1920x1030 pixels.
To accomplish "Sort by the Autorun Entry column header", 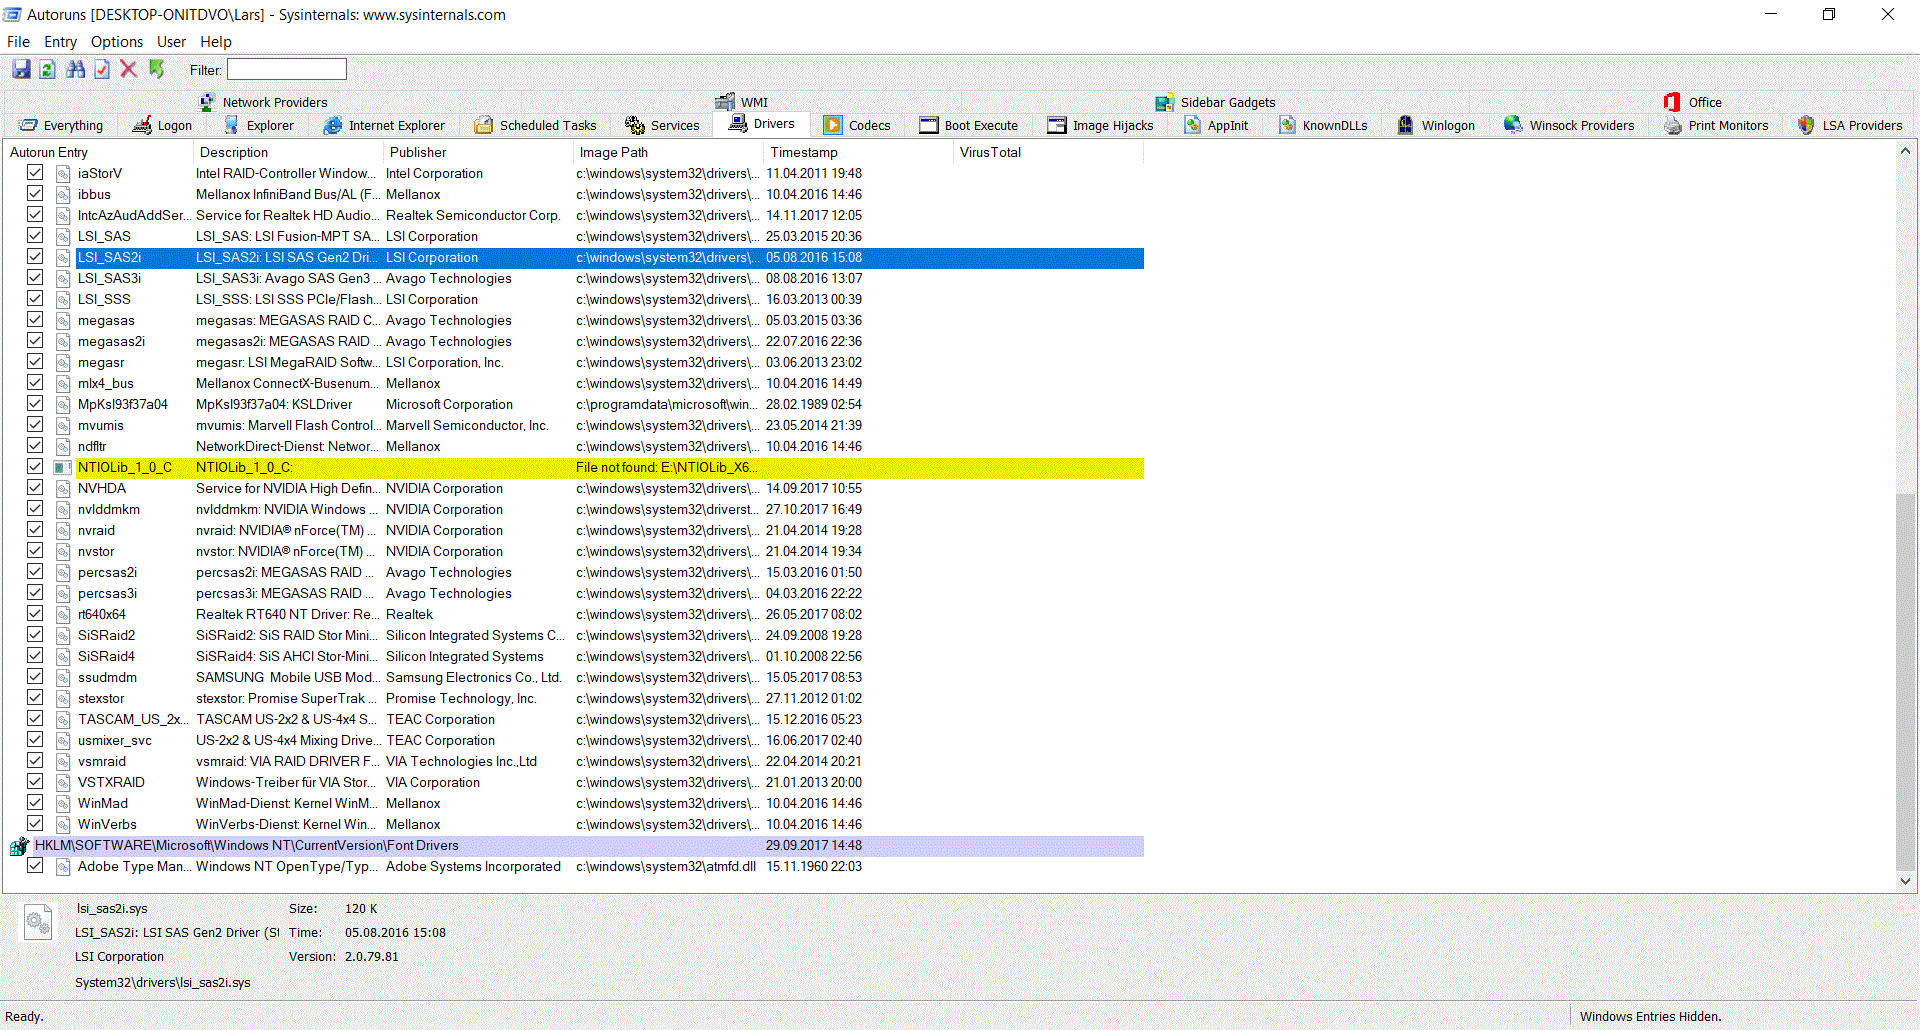I will (x=98, y=152).
